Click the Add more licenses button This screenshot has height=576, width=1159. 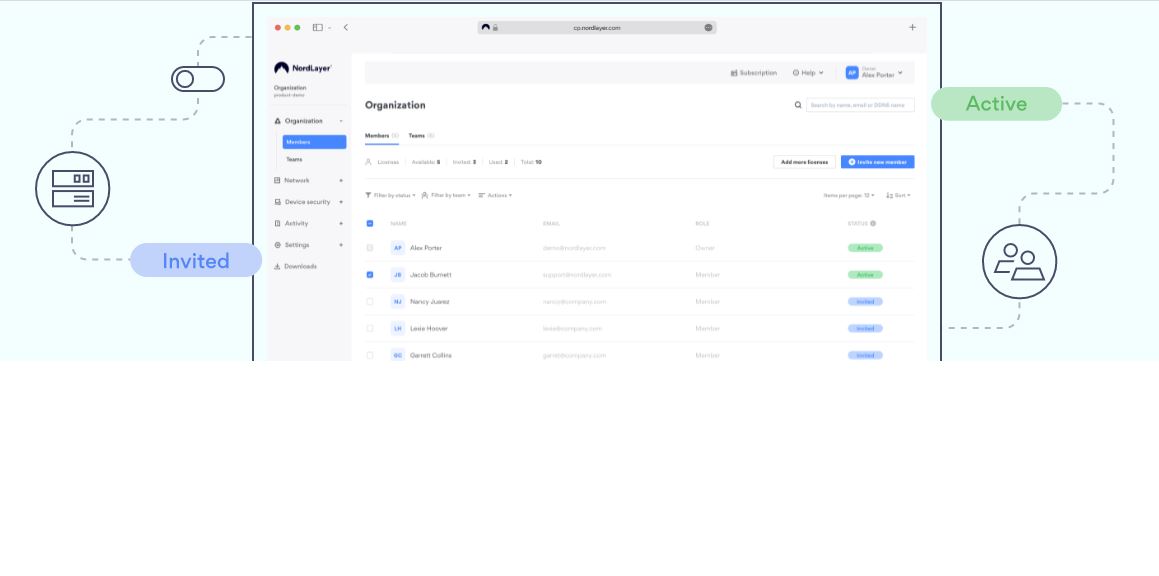tap(804, 162)
